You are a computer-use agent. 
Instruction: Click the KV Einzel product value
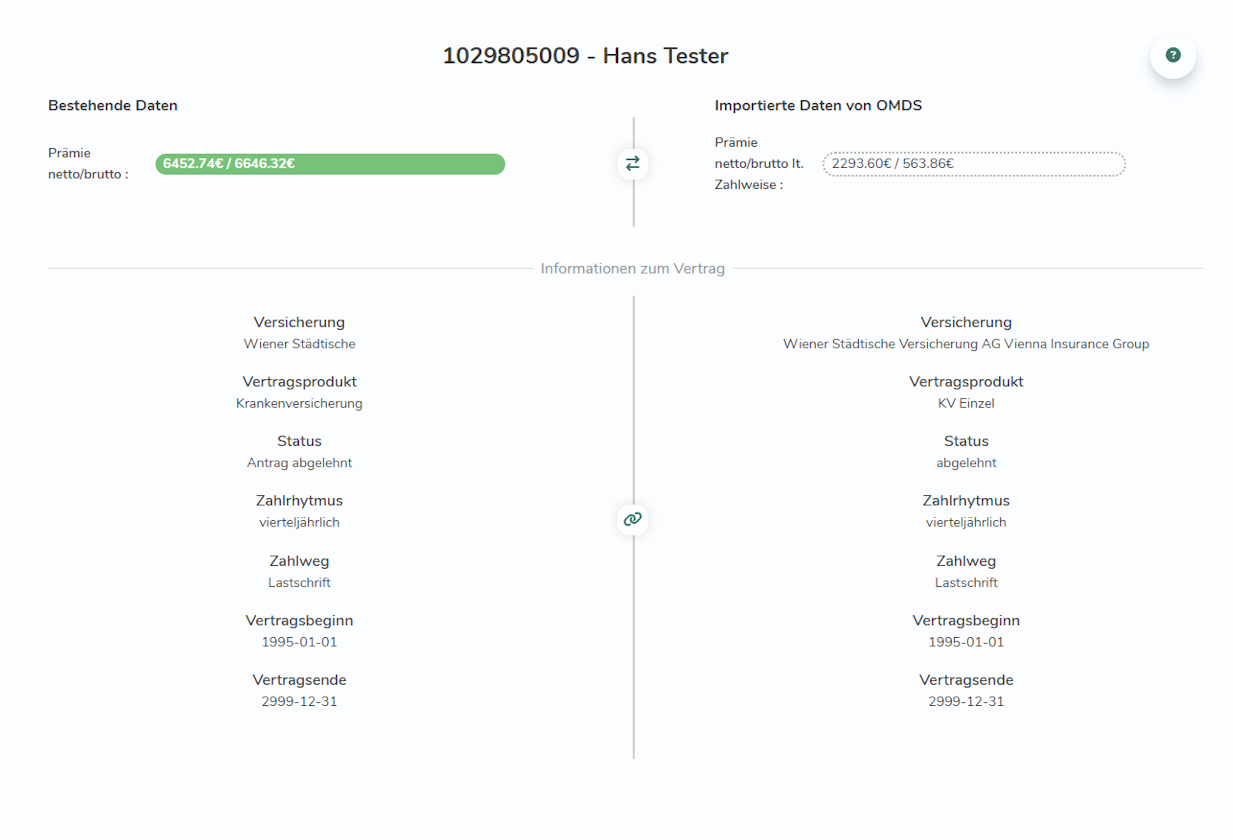click(966, 404)
